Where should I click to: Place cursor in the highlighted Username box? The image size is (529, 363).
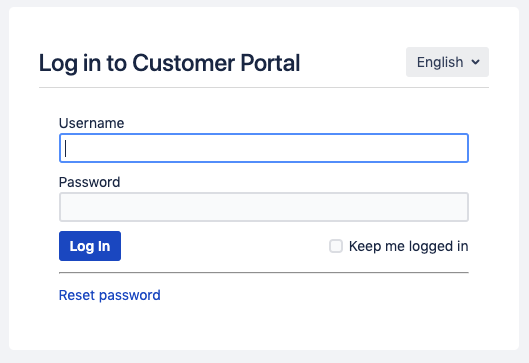point(264,148)
